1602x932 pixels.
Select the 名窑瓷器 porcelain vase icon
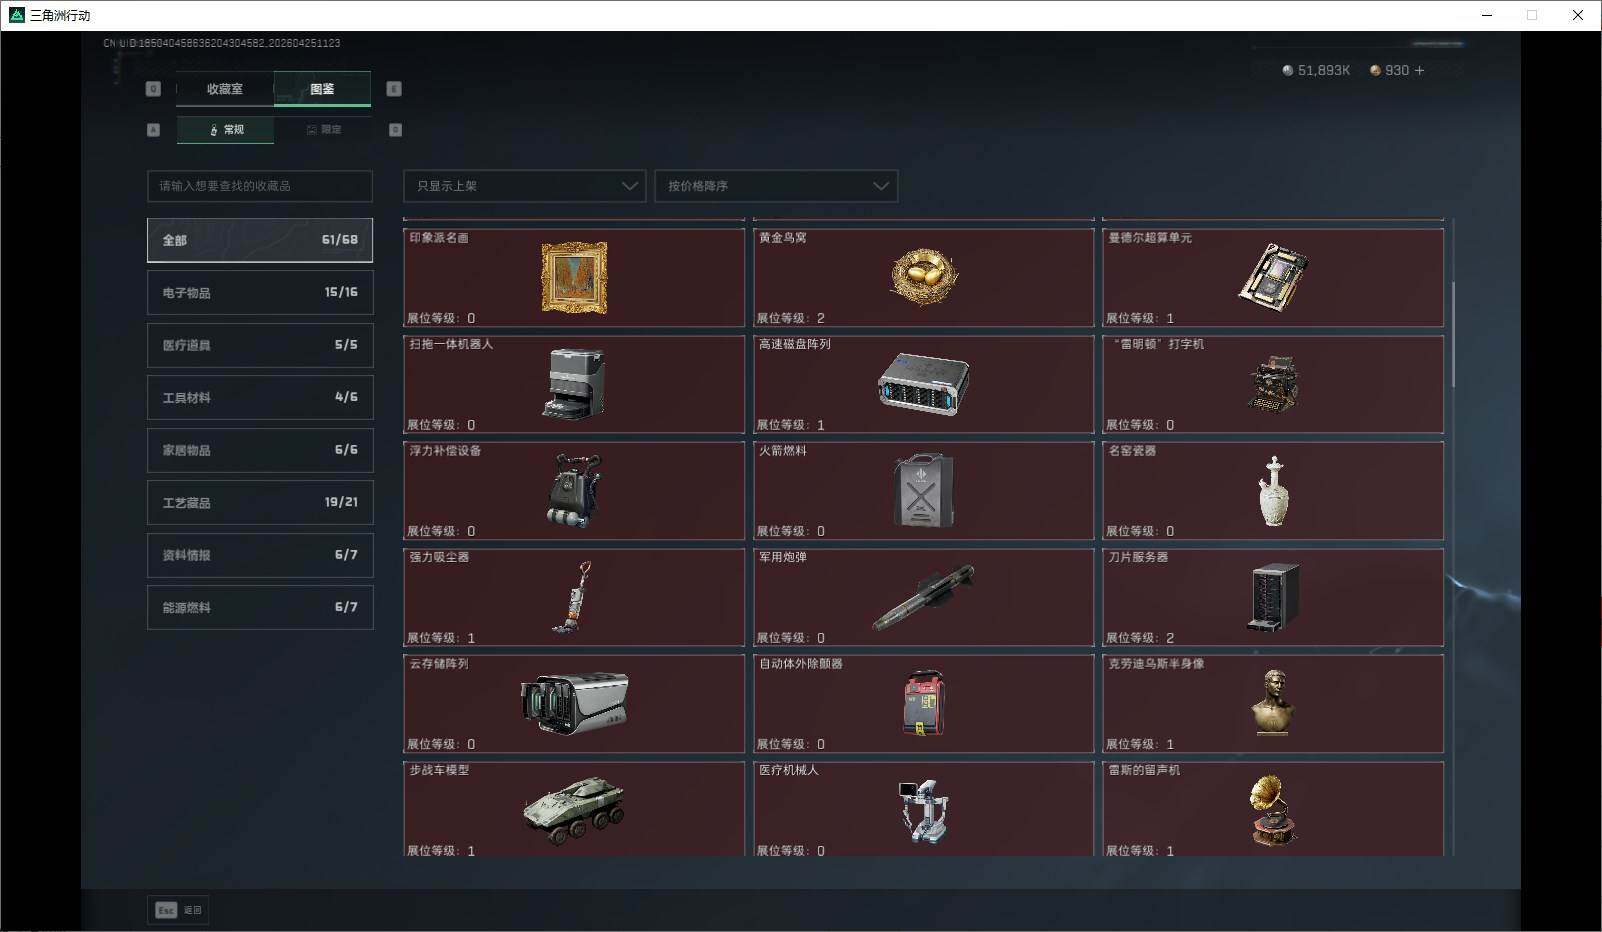click(x=1273, y=491)
